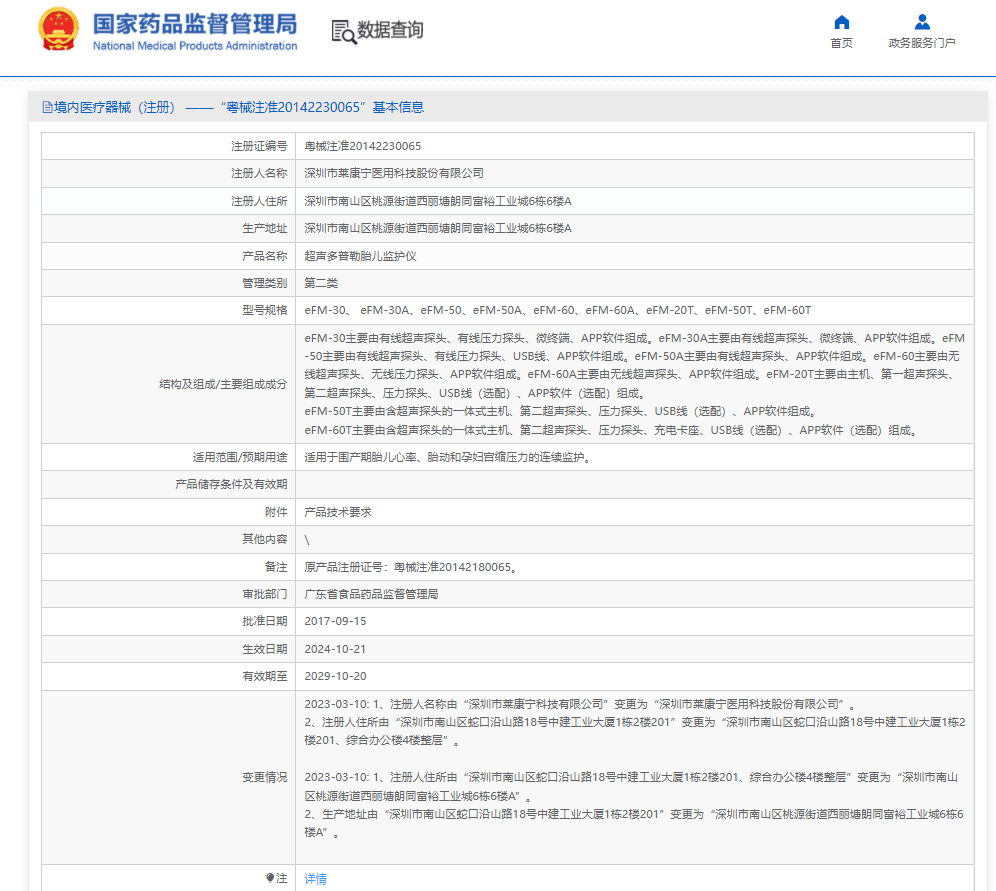The image size is (996, 891).
Task: Click the 批准日期 row label
Action: [265, 621]
